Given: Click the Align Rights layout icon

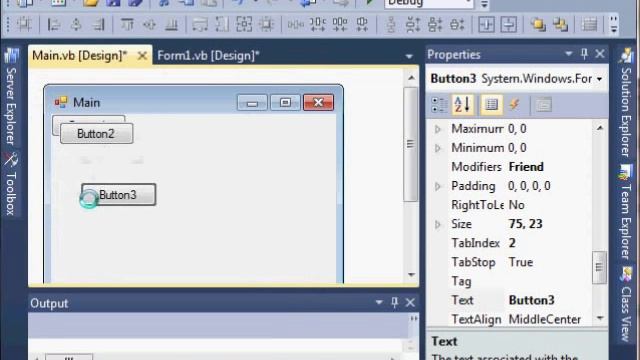Looking at the screenshot, I should [98, 25].
